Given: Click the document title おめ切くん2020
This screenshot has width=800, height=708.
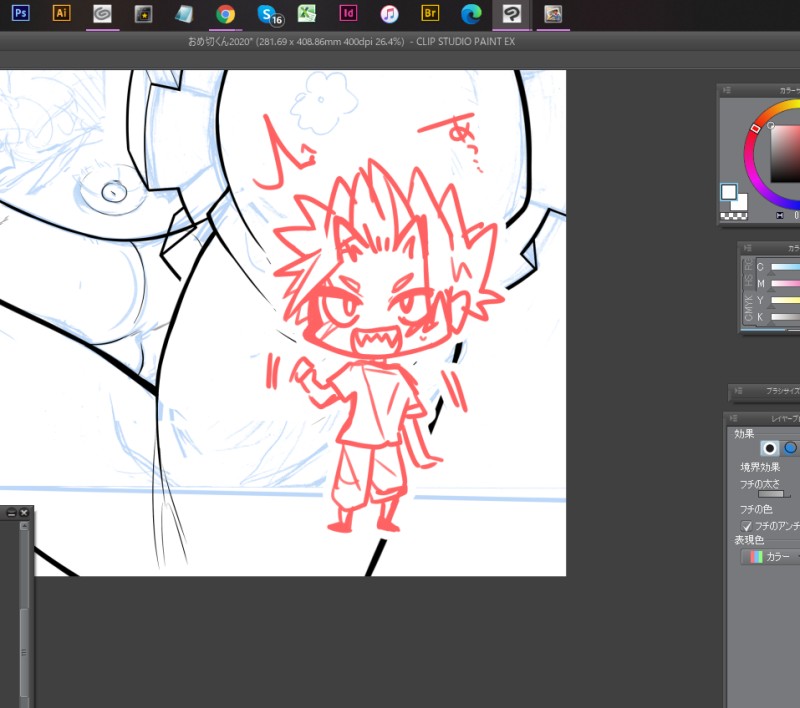Looking at the screenshot, I should pyautogui.click(x=220, y=42).
